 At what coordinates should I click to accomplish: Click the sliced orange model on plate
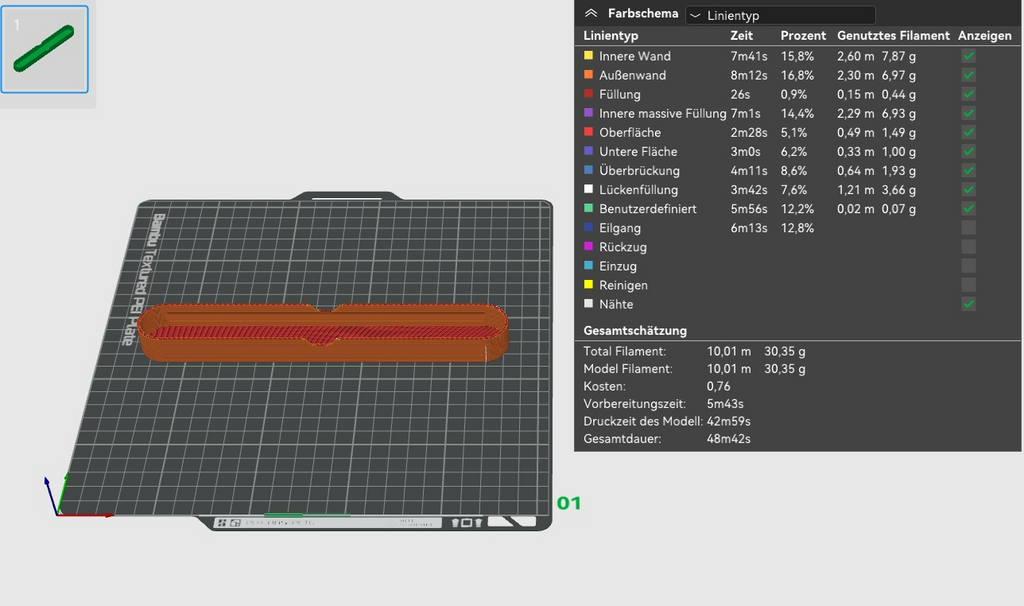pos(323,332)
